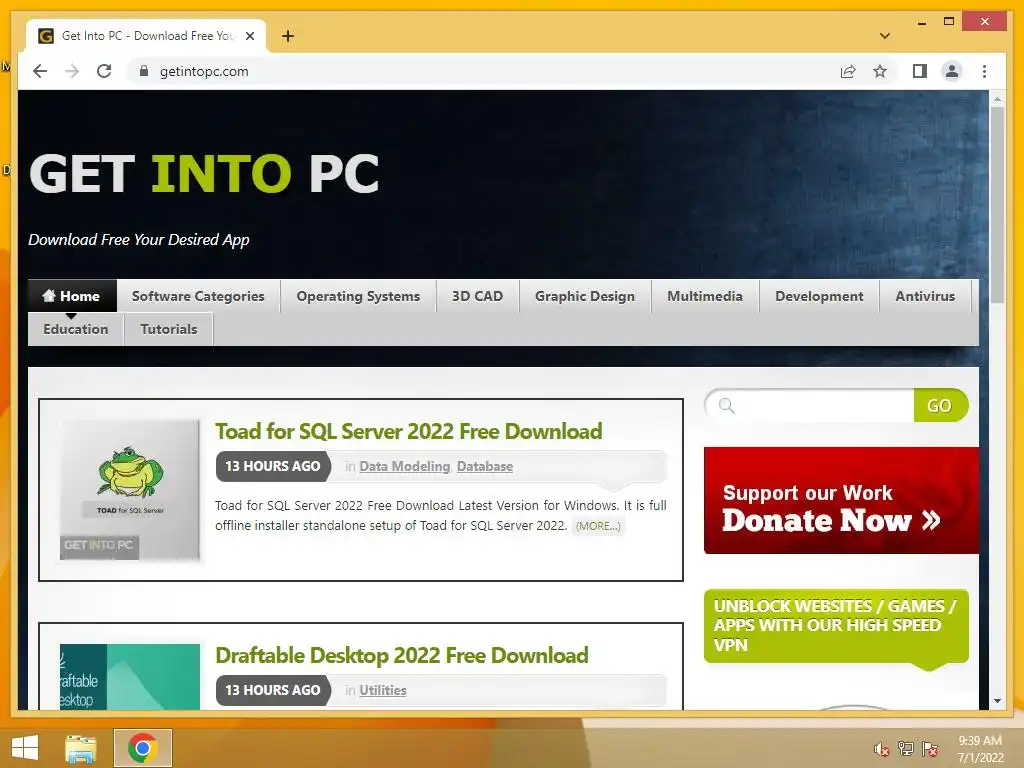
Task: Open the Chrome profile avatar
Action: pos(952,71)
